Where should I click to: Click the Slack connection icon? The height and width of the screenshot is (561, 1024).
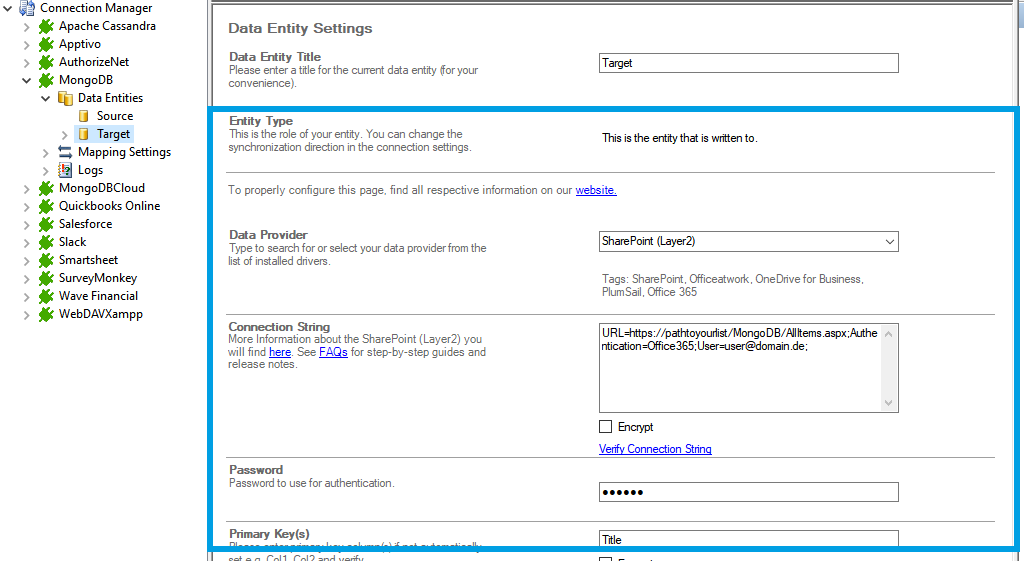tap(46, 242)
